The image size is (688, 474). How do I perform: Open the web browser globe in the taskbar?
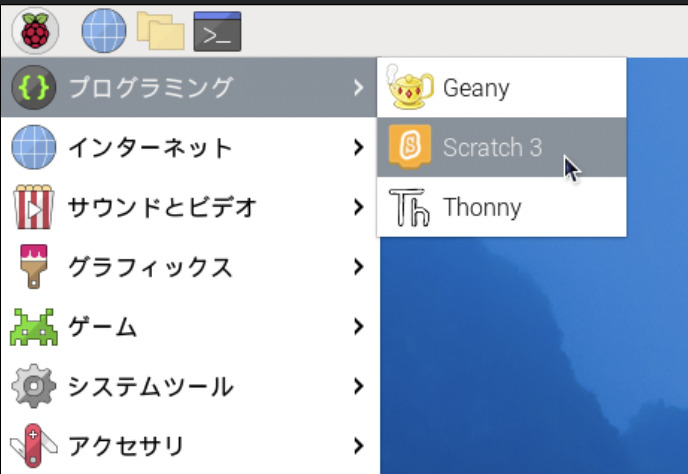click(x=103, y=31)
